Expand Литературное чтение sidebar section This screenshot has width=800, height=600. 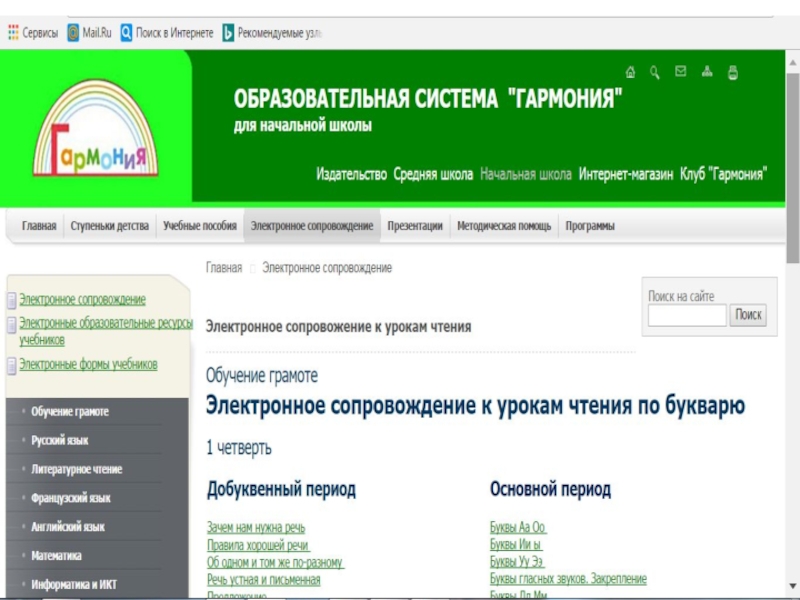point(76,469)
